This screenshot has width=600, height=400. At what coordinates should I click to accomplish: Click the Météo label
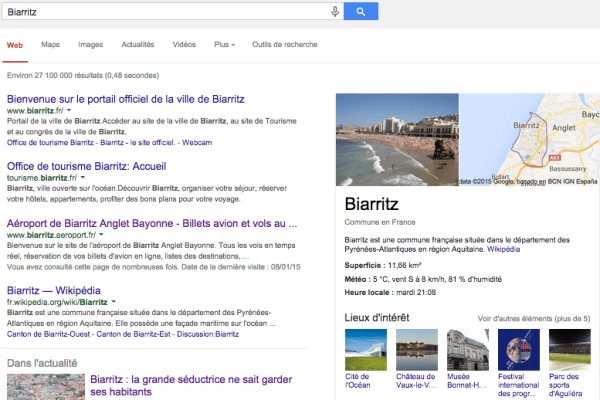click(x=356, y=279)
